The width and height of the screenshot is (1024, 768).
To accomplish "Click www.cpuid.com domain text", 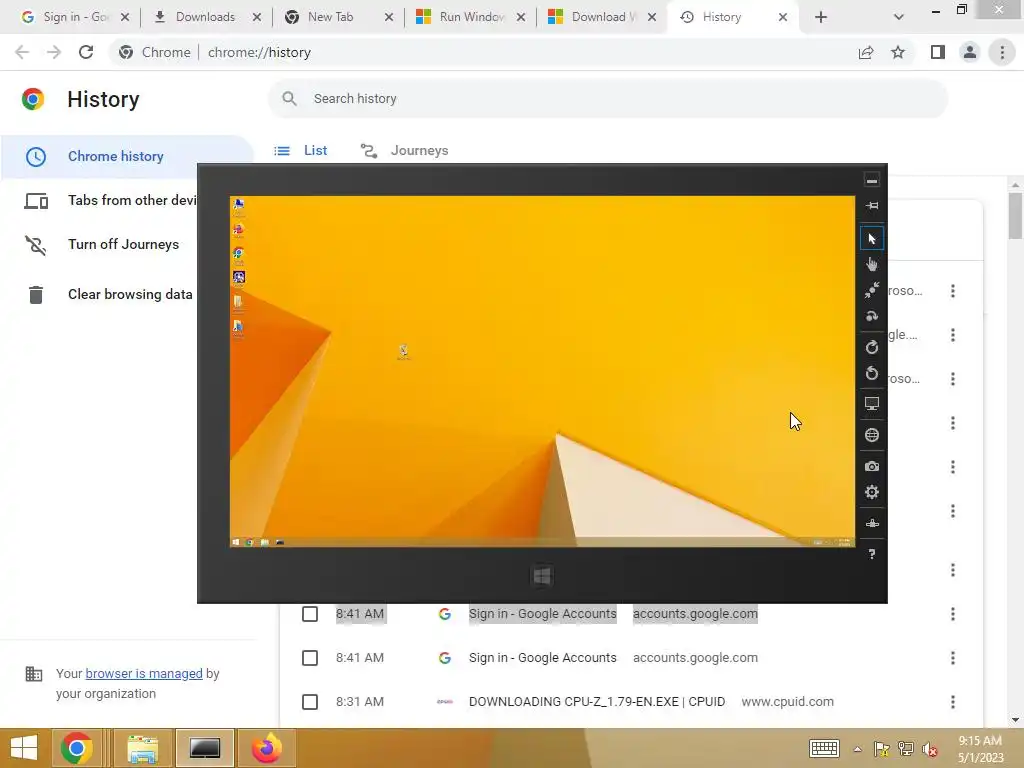I will point(788,702).
